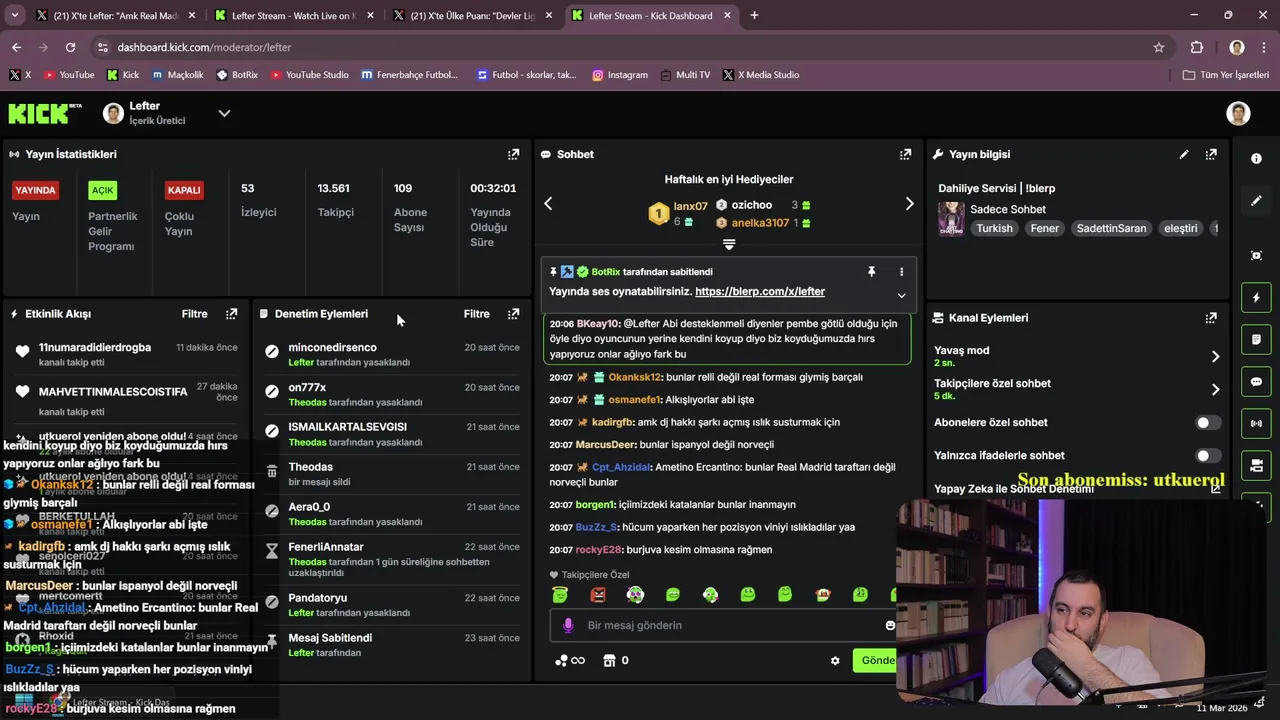Show next gifters with right arrow

point(909,204)
